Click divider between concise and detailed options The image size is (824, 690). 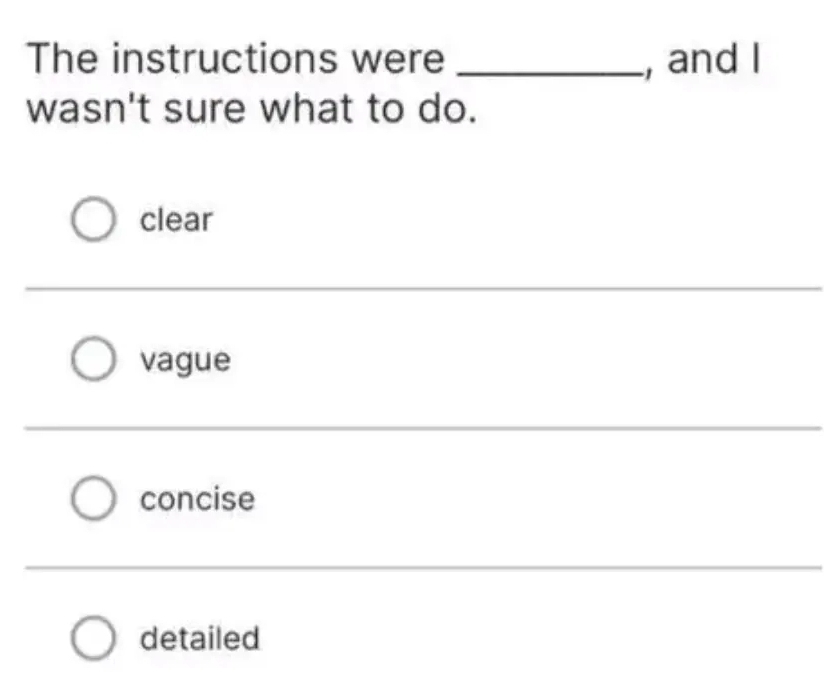422,567
